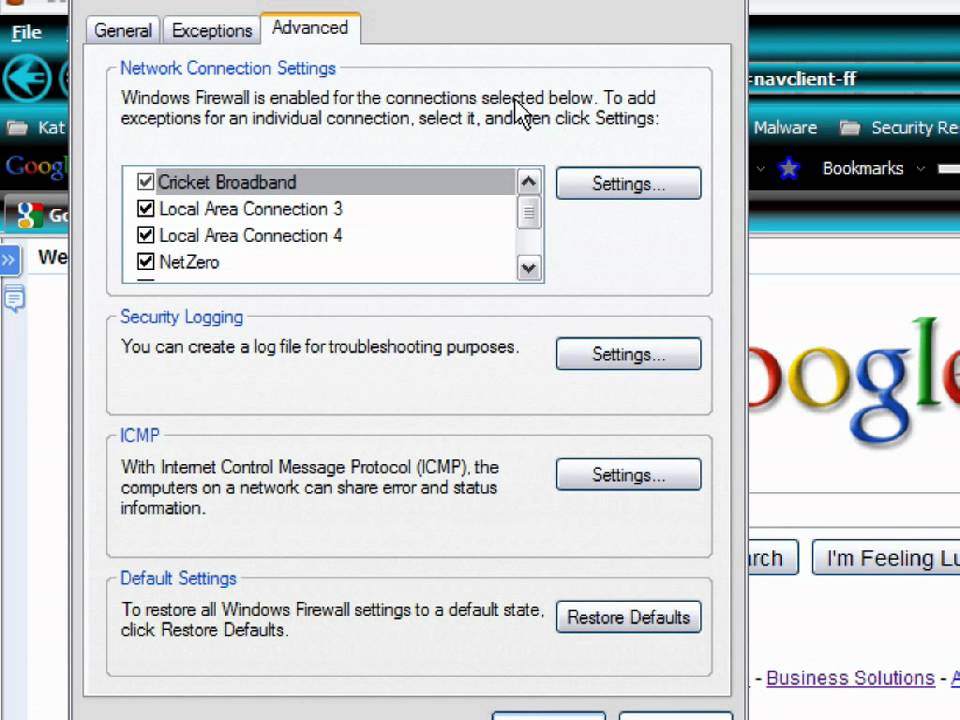Open the Exceptions tab
The width and height of the screenshot is (960, 720).
coord(212,30)
